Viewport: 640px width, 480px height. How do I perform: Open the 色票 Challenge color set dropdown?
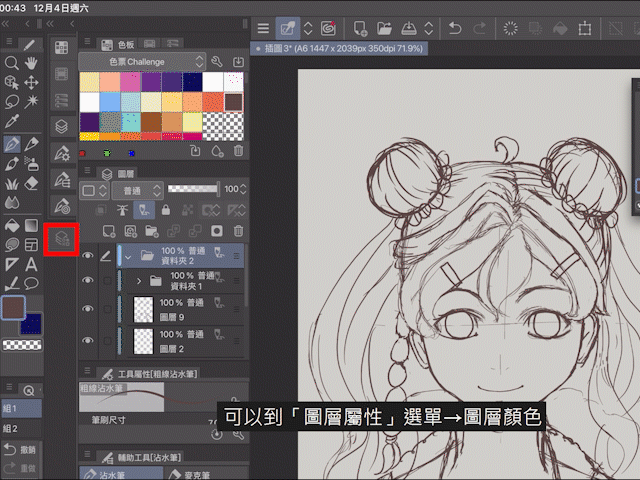[142, 62]
